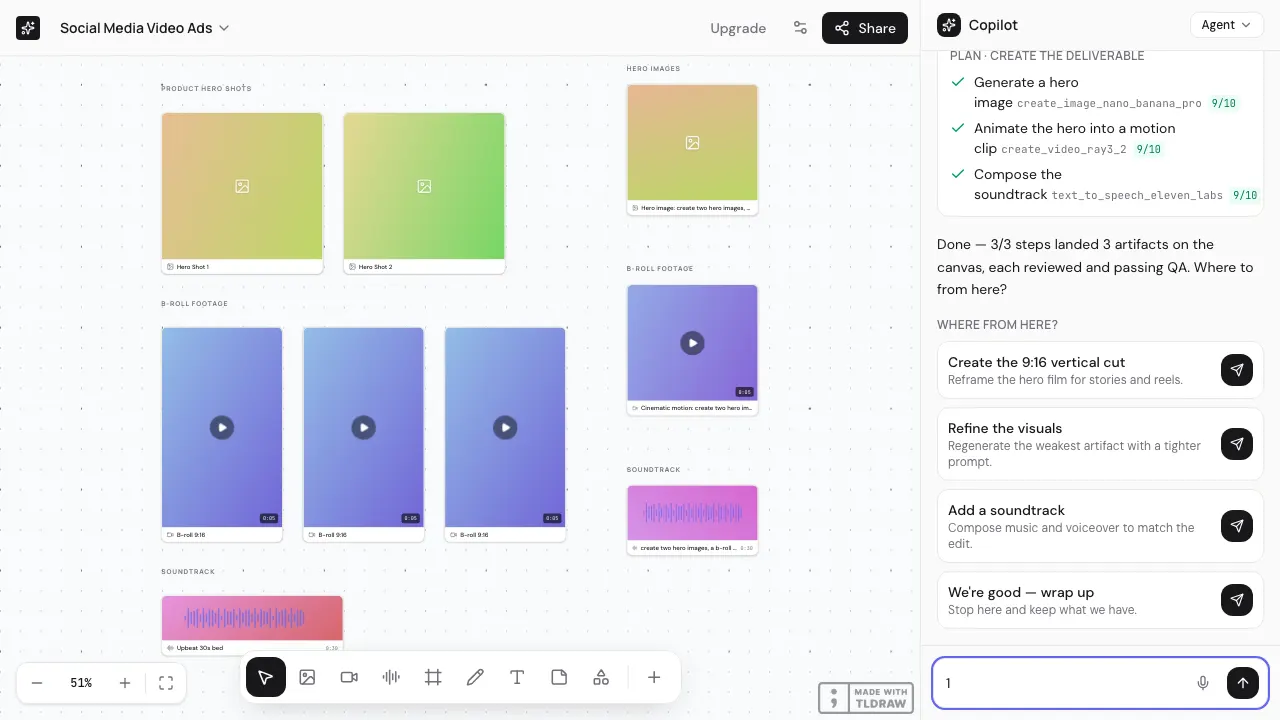
Task: Select the sticky note tool
Action: tap(559, 677)
